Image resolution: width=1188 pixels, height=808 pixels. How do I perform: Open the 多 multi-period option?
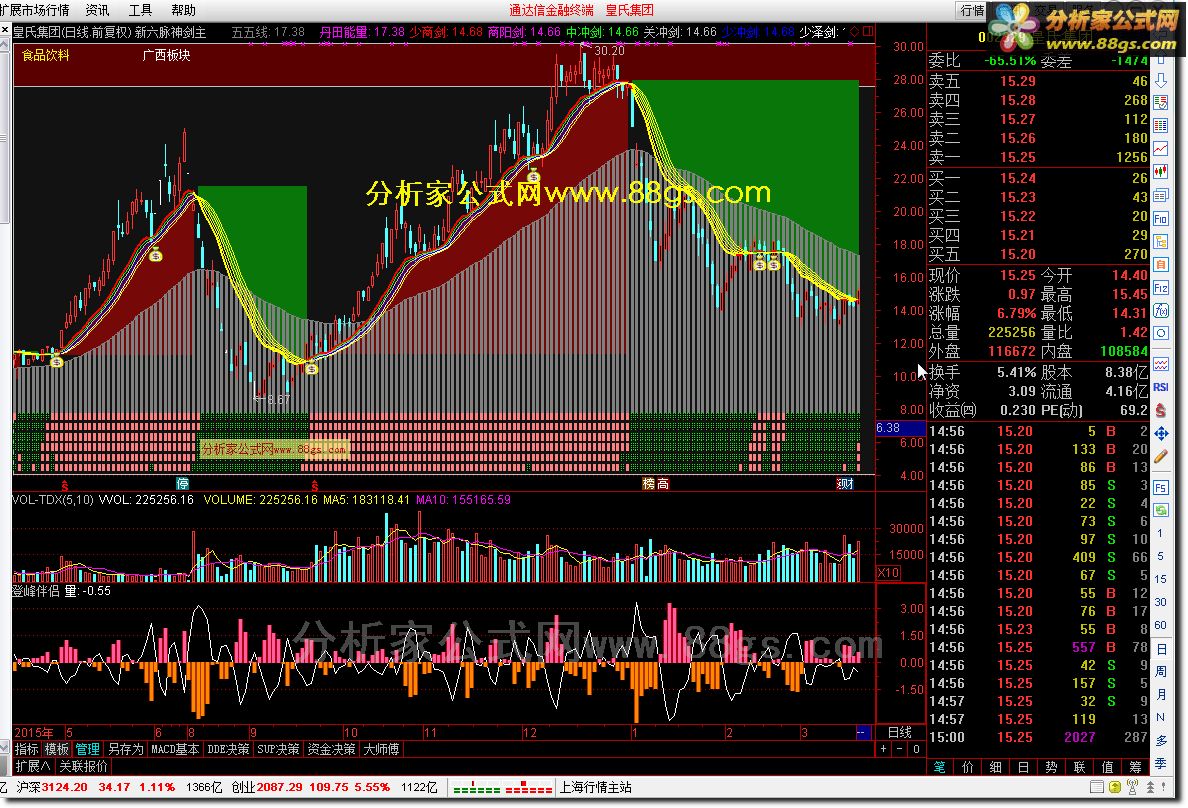[x=1160, y=741]
